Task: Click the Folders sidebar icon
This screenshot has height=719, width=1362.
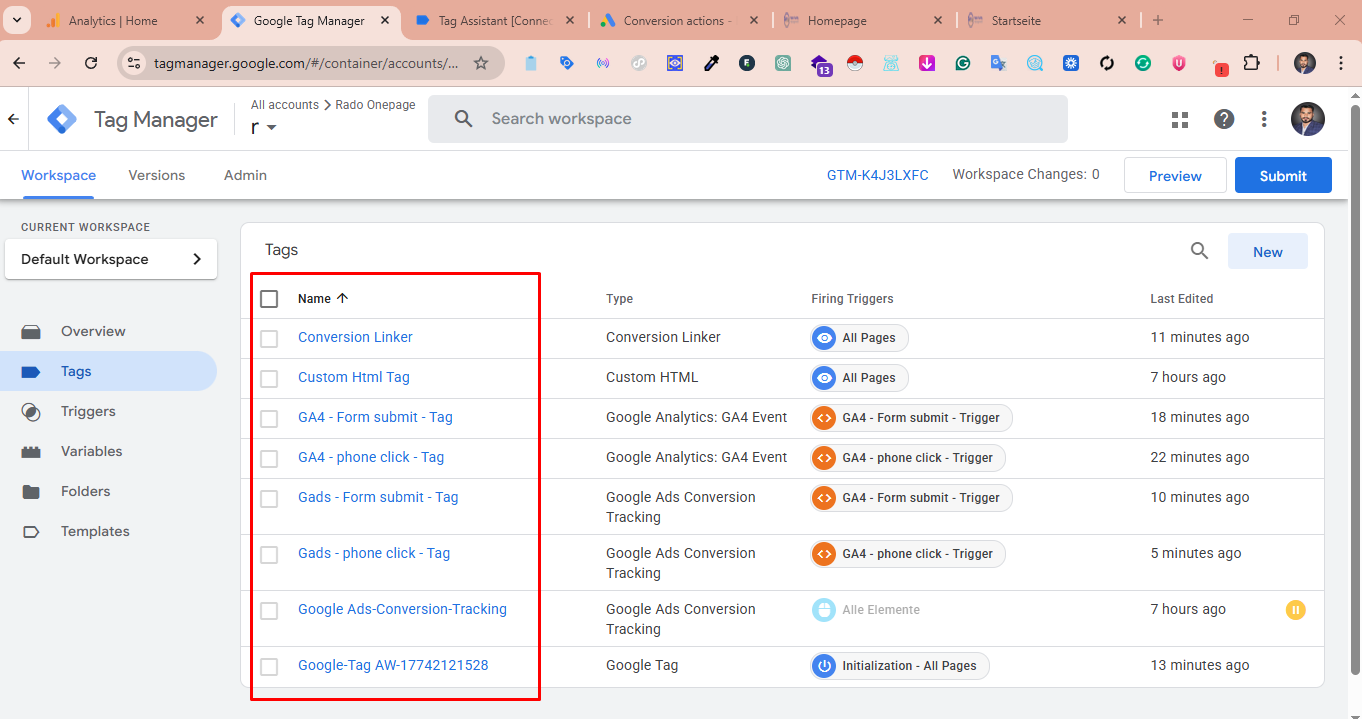Action: point(31,491)
